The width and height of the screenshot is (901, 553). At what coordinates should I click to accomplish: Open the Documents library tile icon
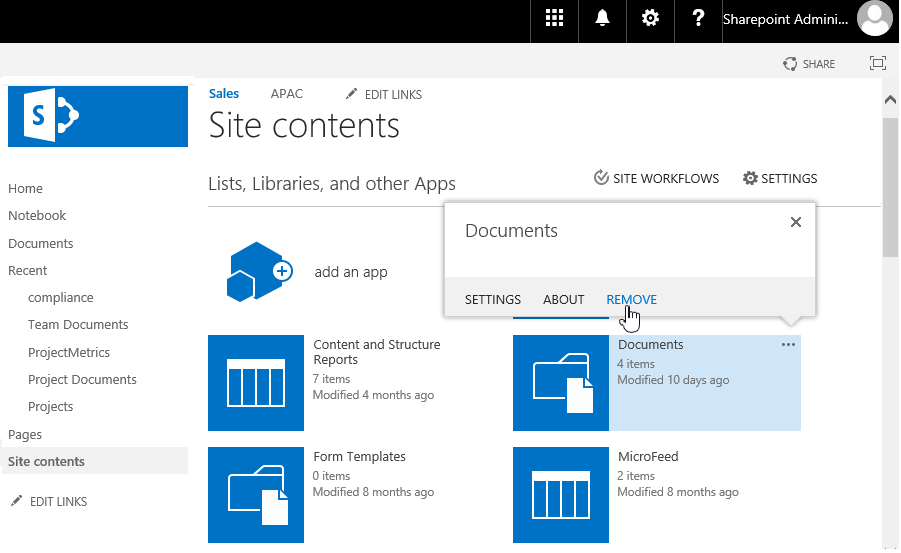561,383
